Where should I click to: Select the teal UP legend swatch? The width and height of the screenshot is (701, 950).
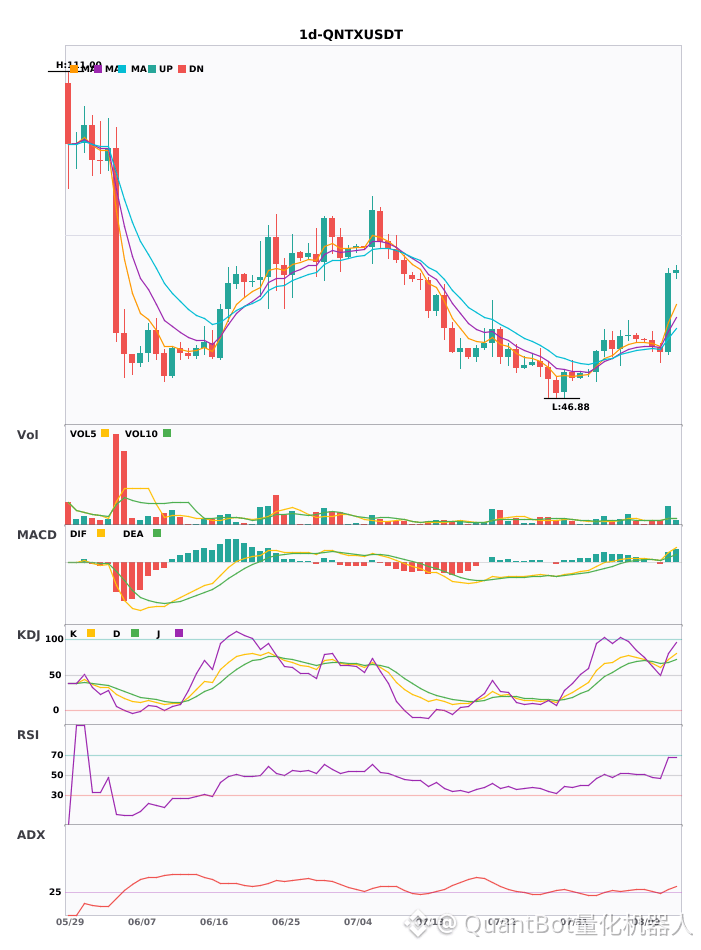pyautogui.click(x=152, y=69)
